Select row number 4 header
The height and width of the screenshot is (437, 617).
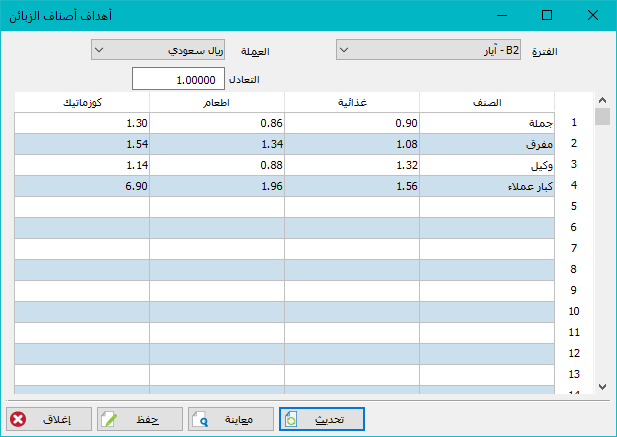574,186
